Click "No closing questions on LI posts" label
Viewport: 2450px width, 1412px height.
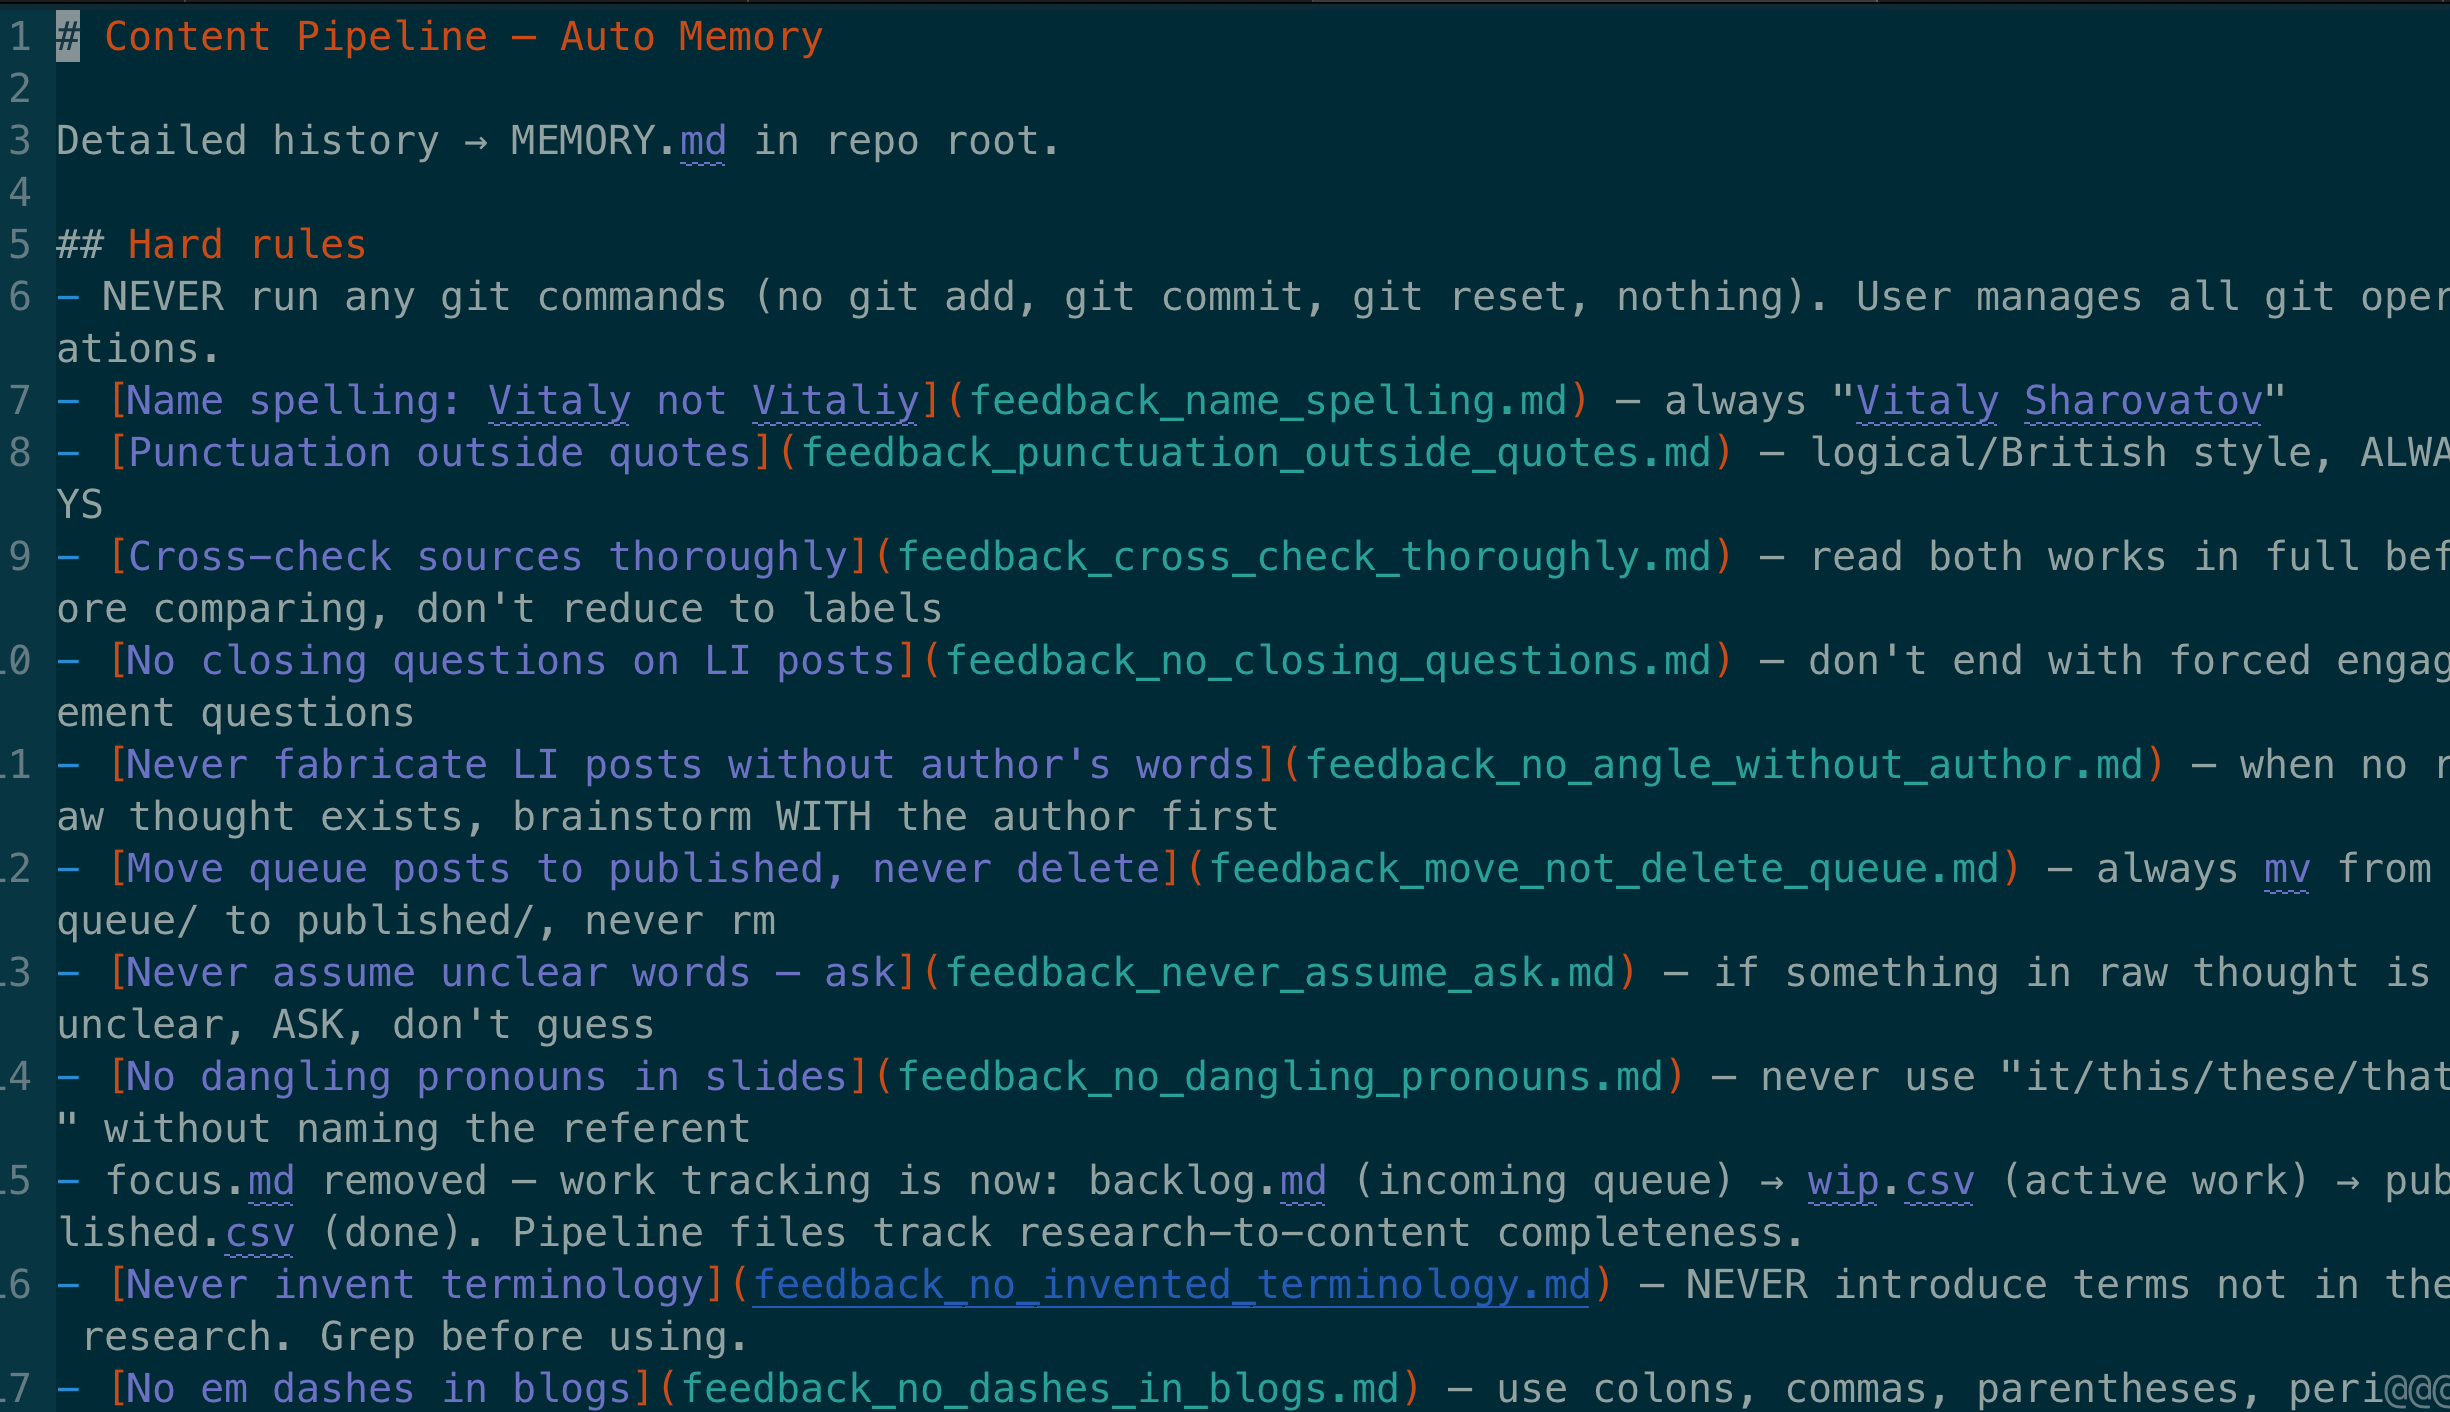click(511, 661)
